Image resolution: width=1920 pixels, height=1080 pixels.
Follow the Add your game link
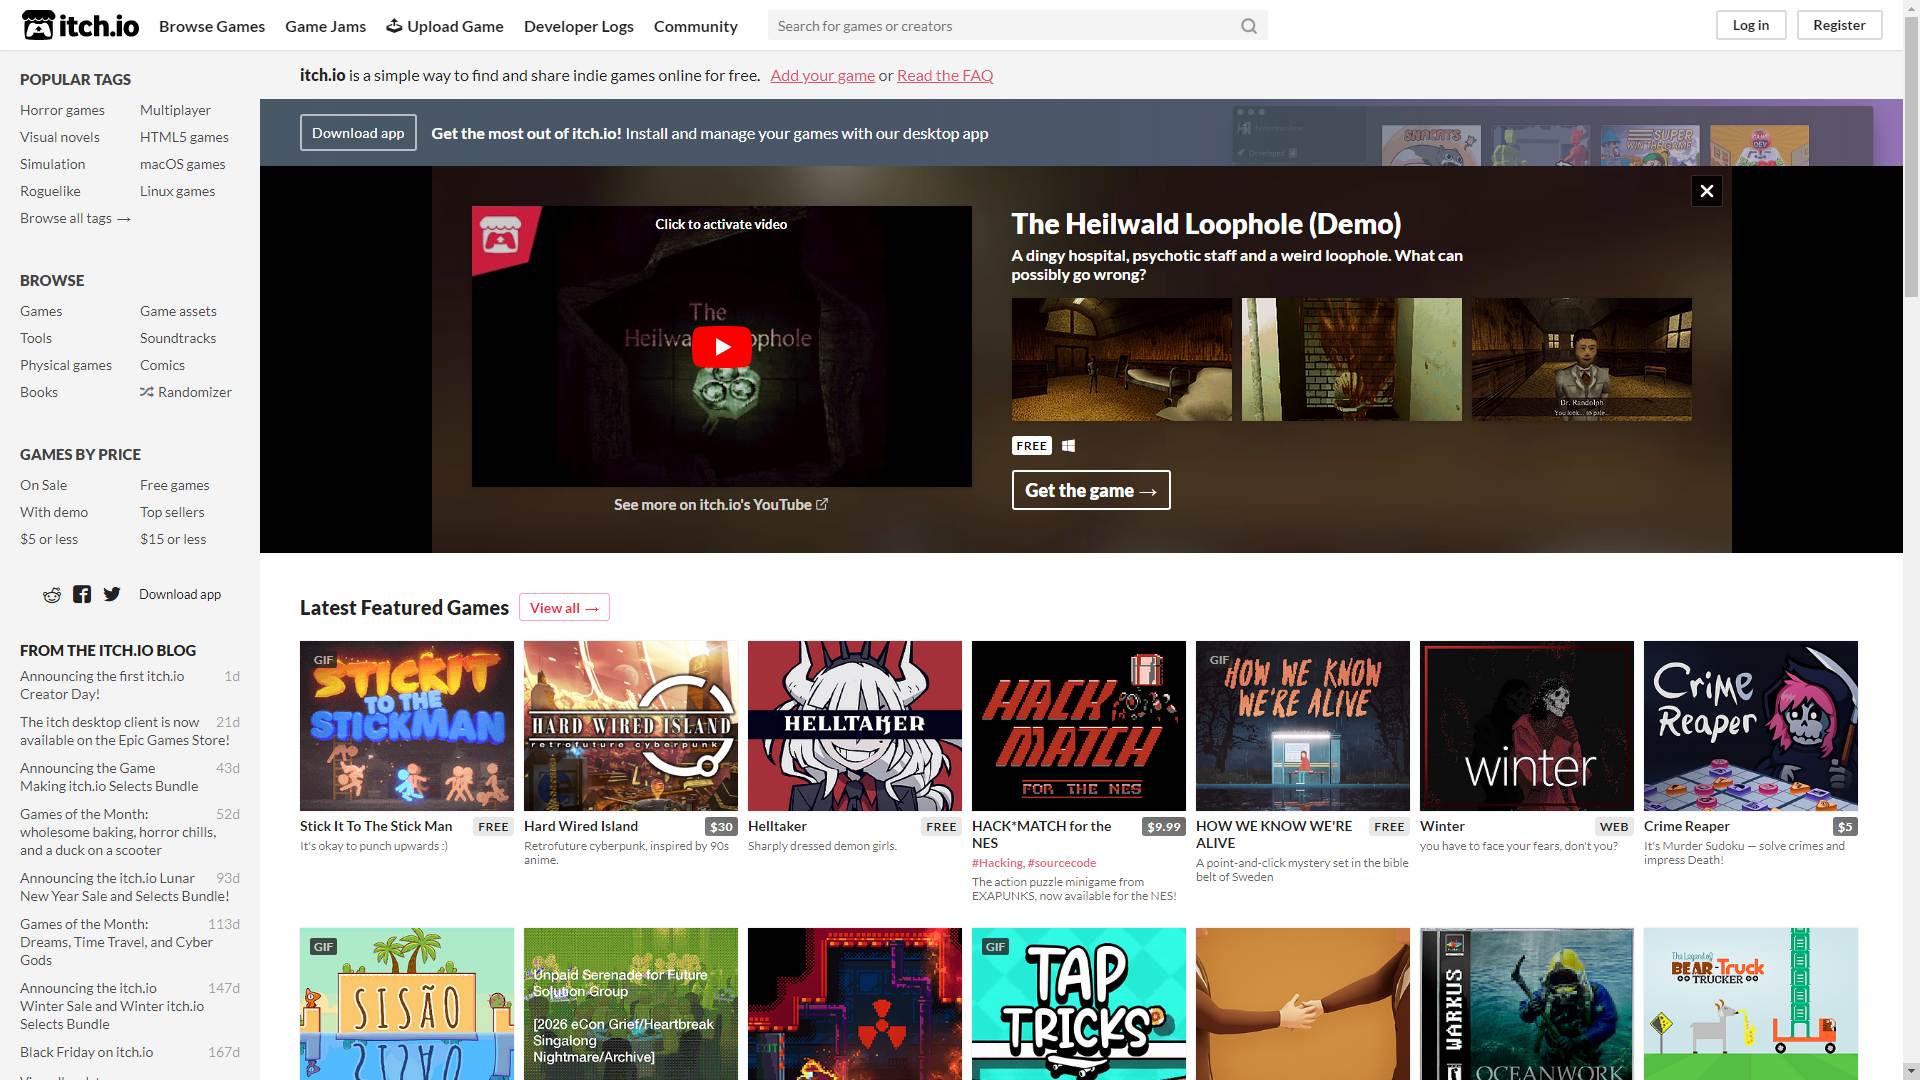(x=822, y=75)
